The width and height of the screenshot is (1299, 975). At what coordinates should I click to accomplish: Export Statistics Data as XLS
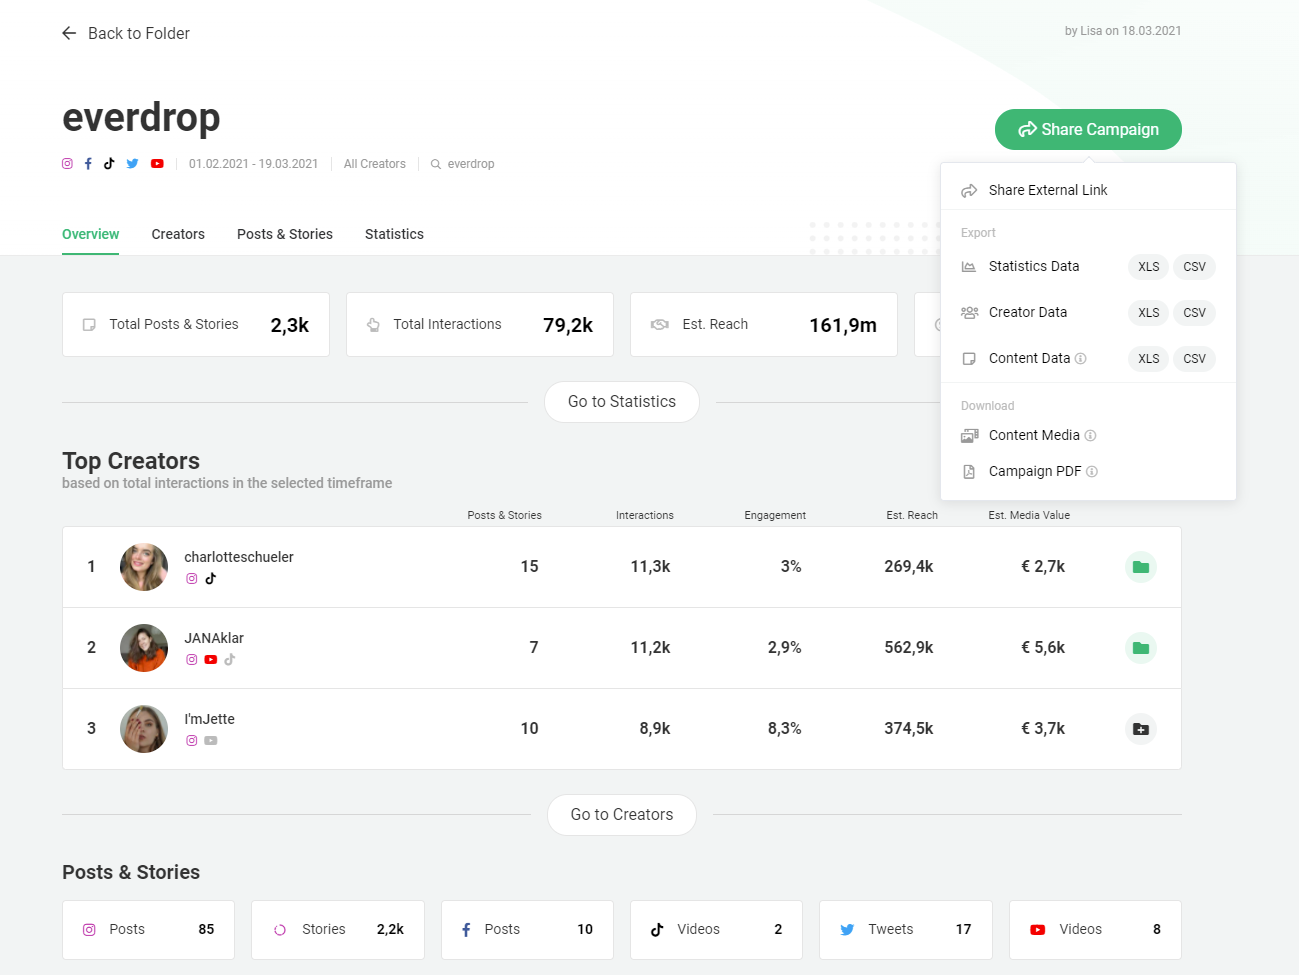coord(1148,267)
